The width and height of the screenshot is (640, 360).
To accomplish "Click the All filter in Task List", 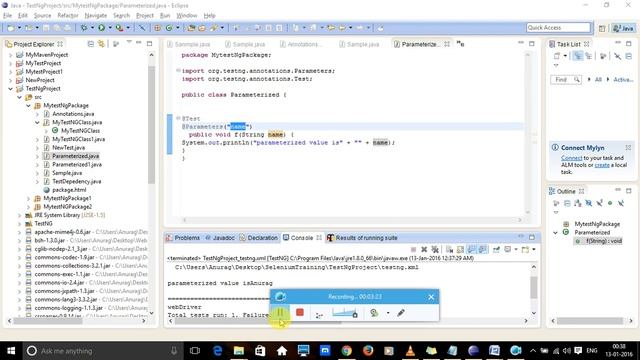I will [598, 80].
